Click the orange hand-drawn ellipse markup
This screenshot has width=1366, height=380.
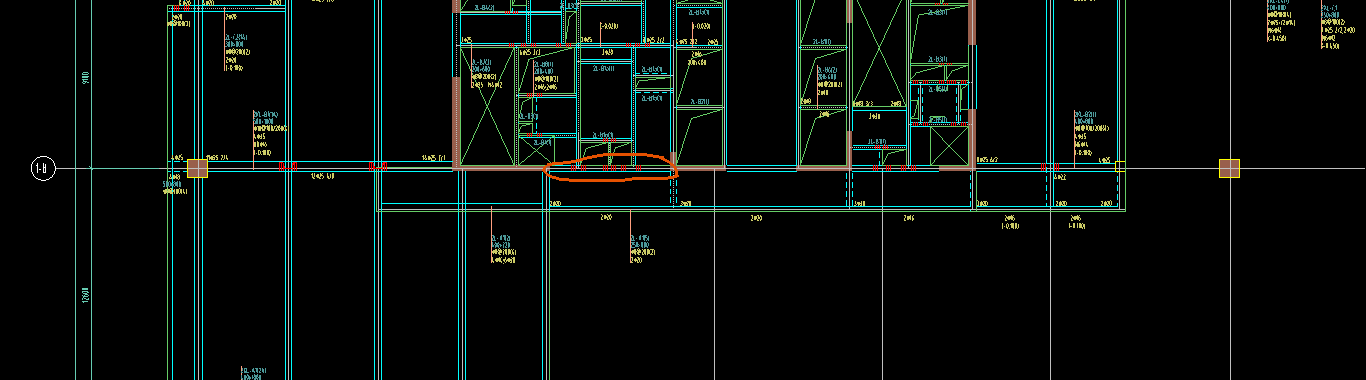pyautogui.click(x=611, y=168)
